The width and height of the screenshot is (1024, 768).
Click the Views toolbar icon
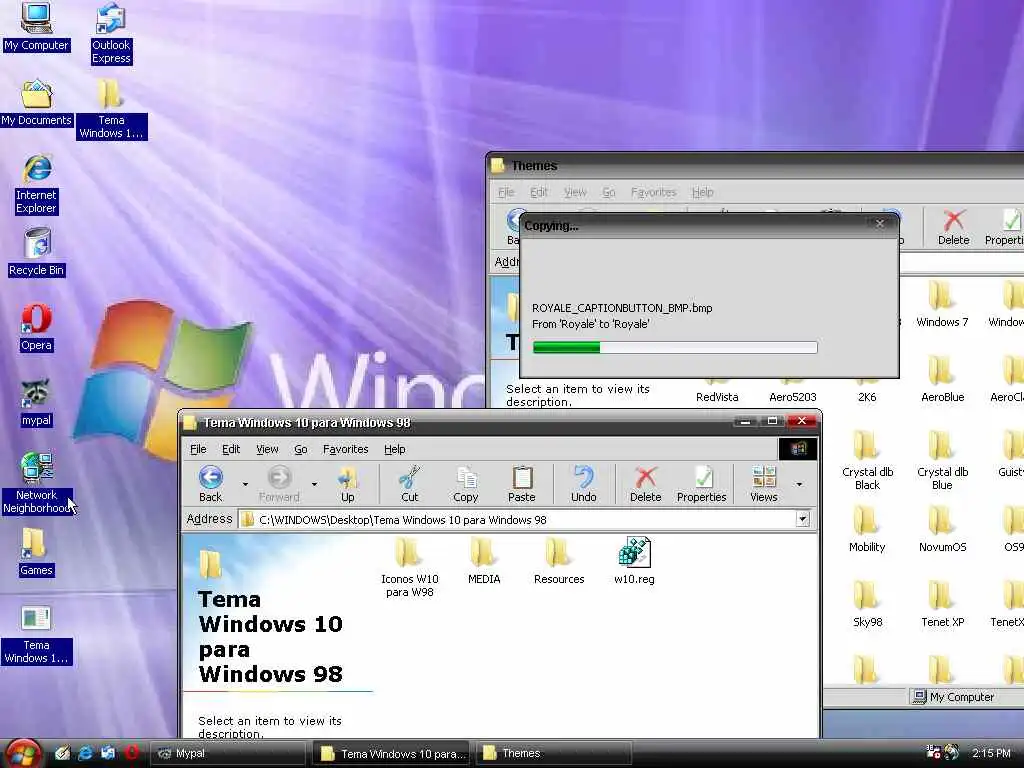click(x=763, y=484)
